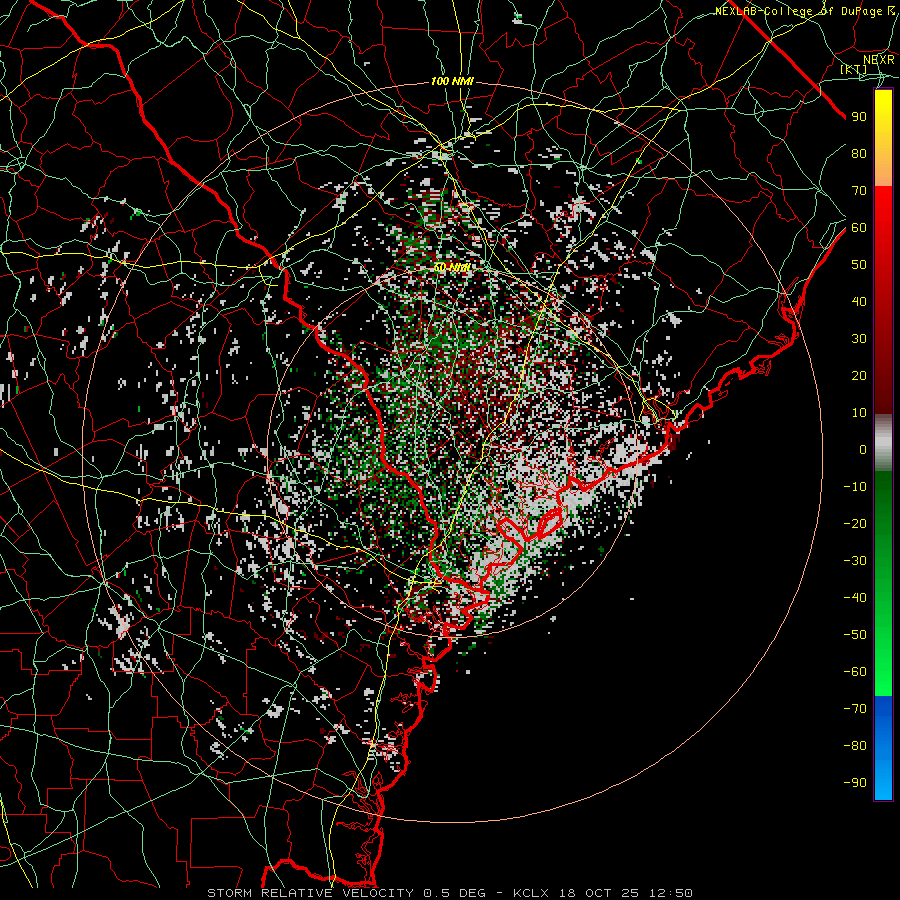Select the -30 value on the velocity scale
Screen dimensions: 900x900
point(855,561)
